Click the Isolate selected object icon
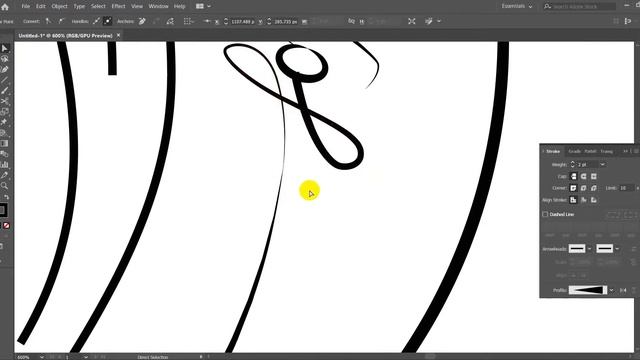This screenshot has height=360, width=640. coord(412,21)
